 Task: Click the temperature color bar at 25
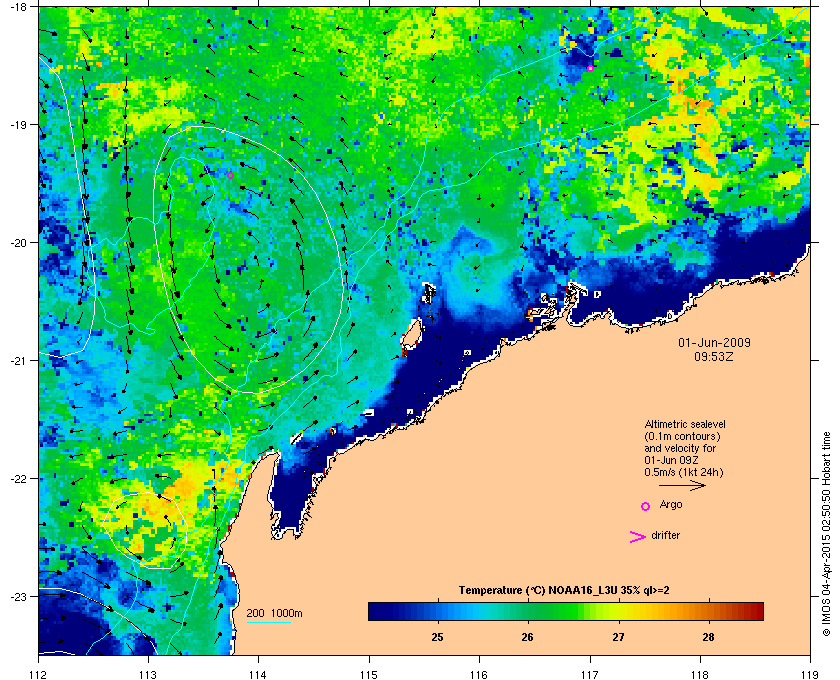click(438, 611)
